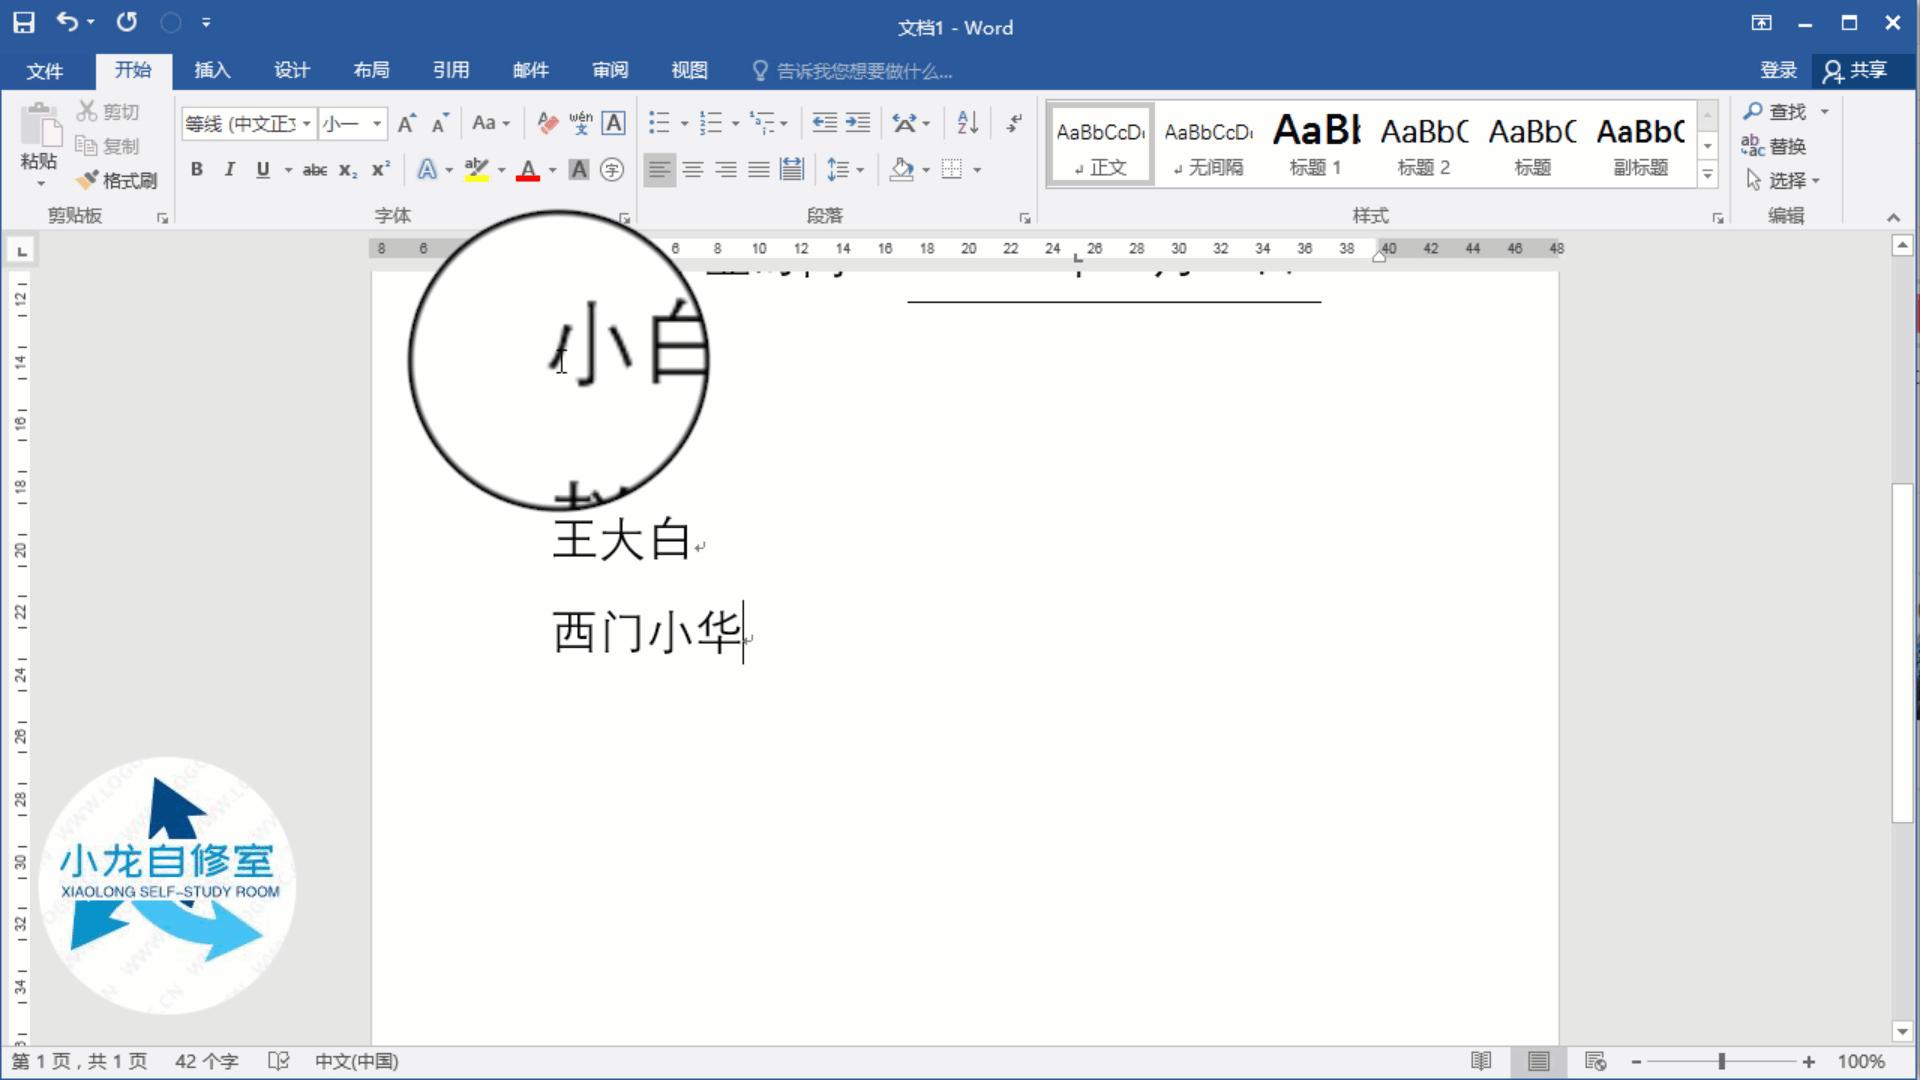1920x1080 pixels.
Task: Click the word count showing 42 个字
Action: point(206,1061)
